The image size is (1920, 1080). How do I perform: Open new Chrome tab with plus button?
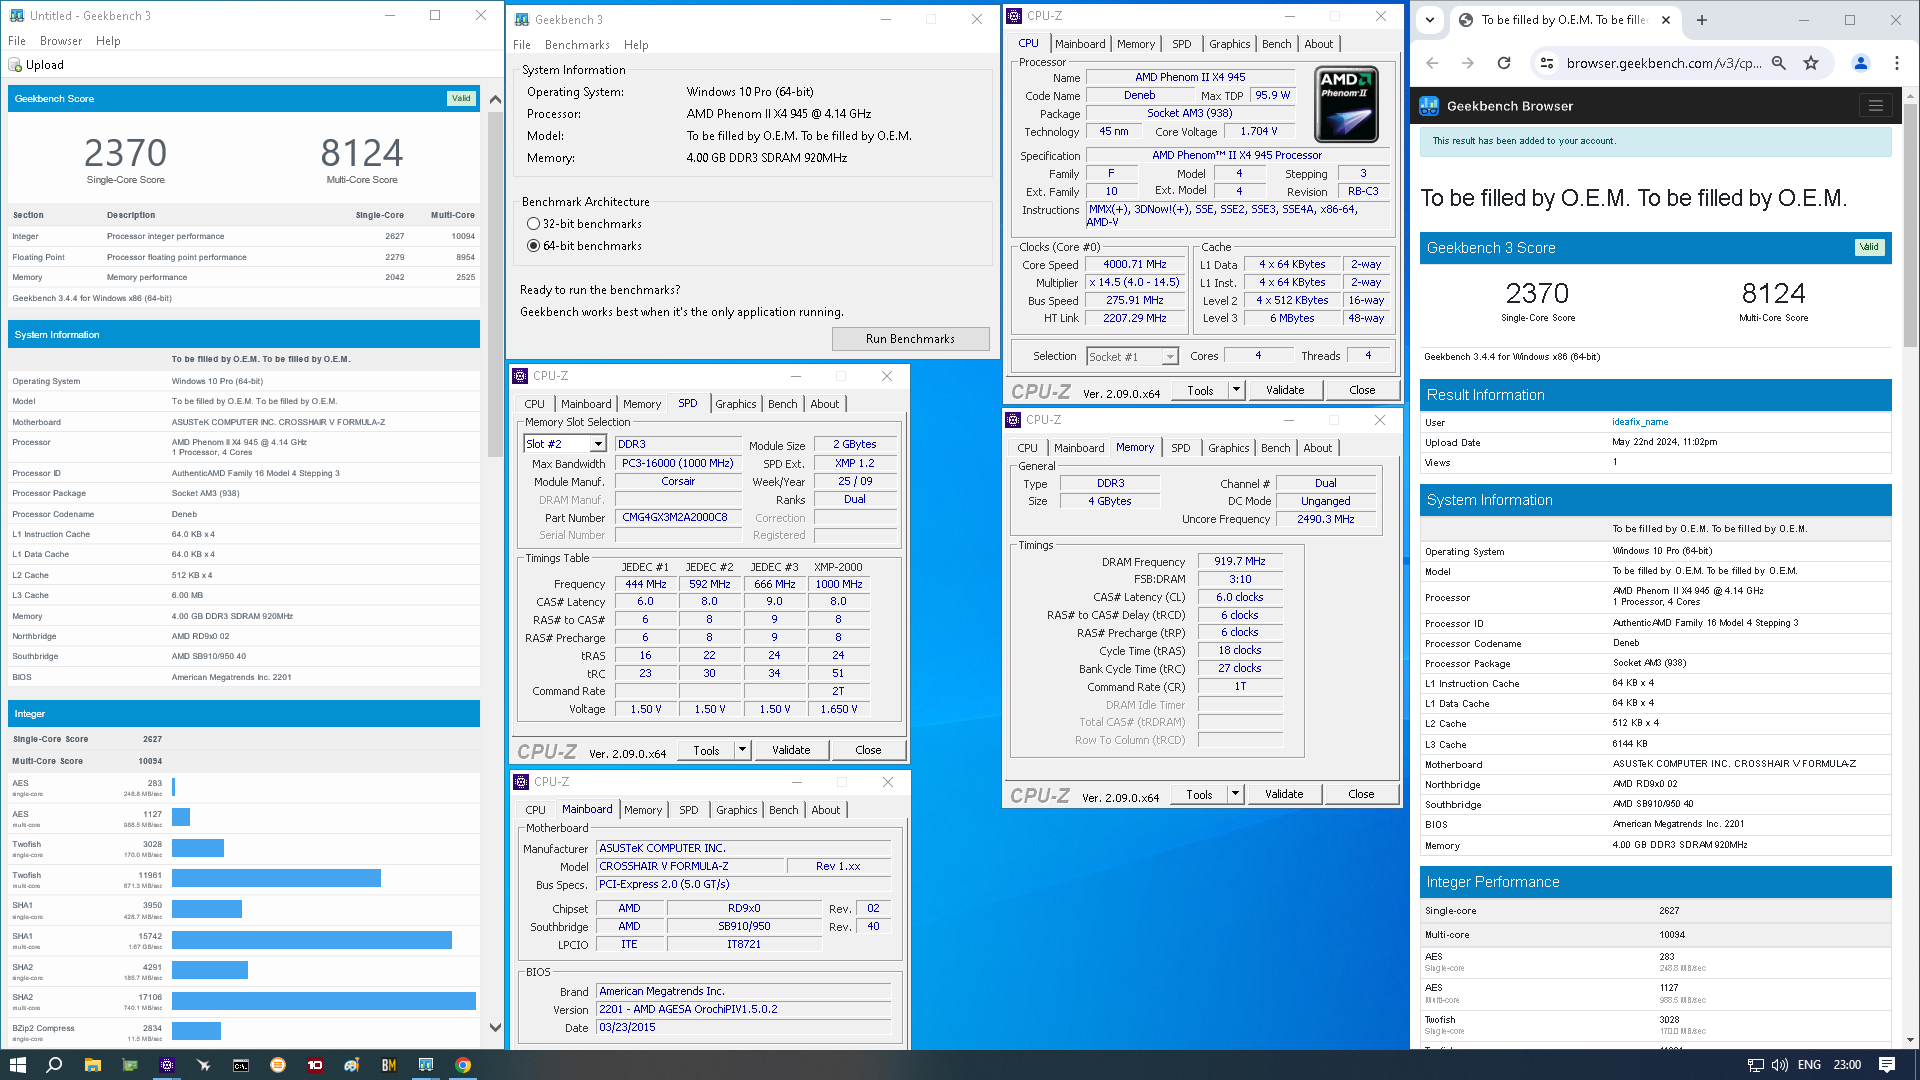pos(1702,20)
